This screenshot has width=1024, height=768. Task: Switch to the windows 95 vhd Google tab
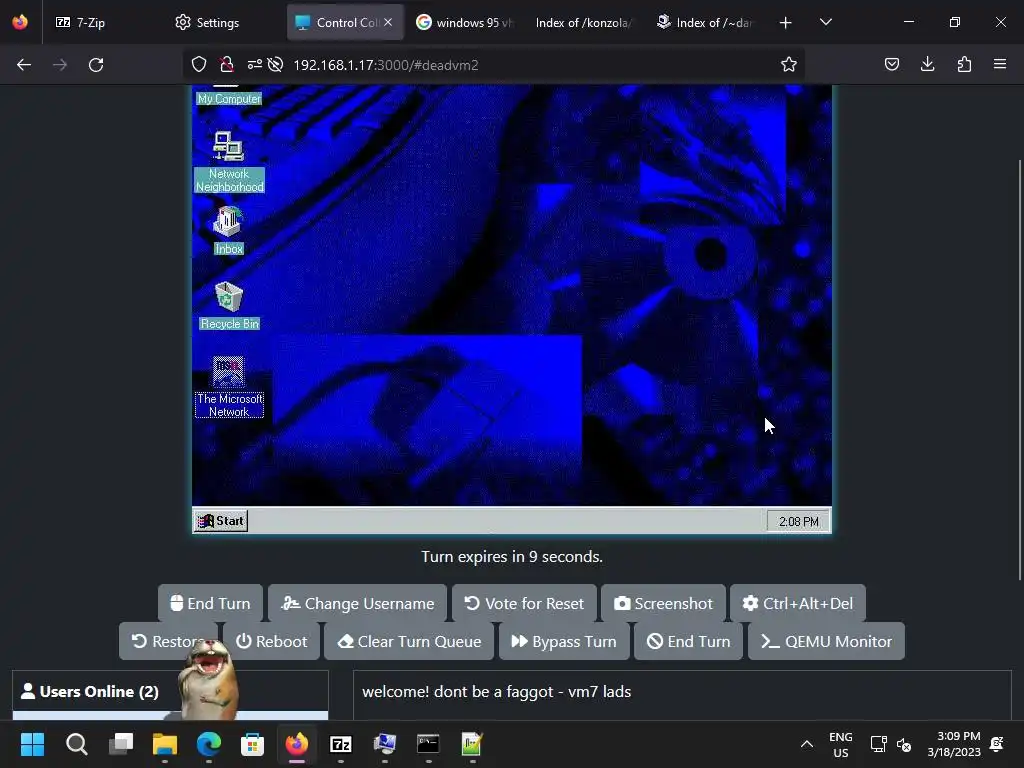(464, 22)
